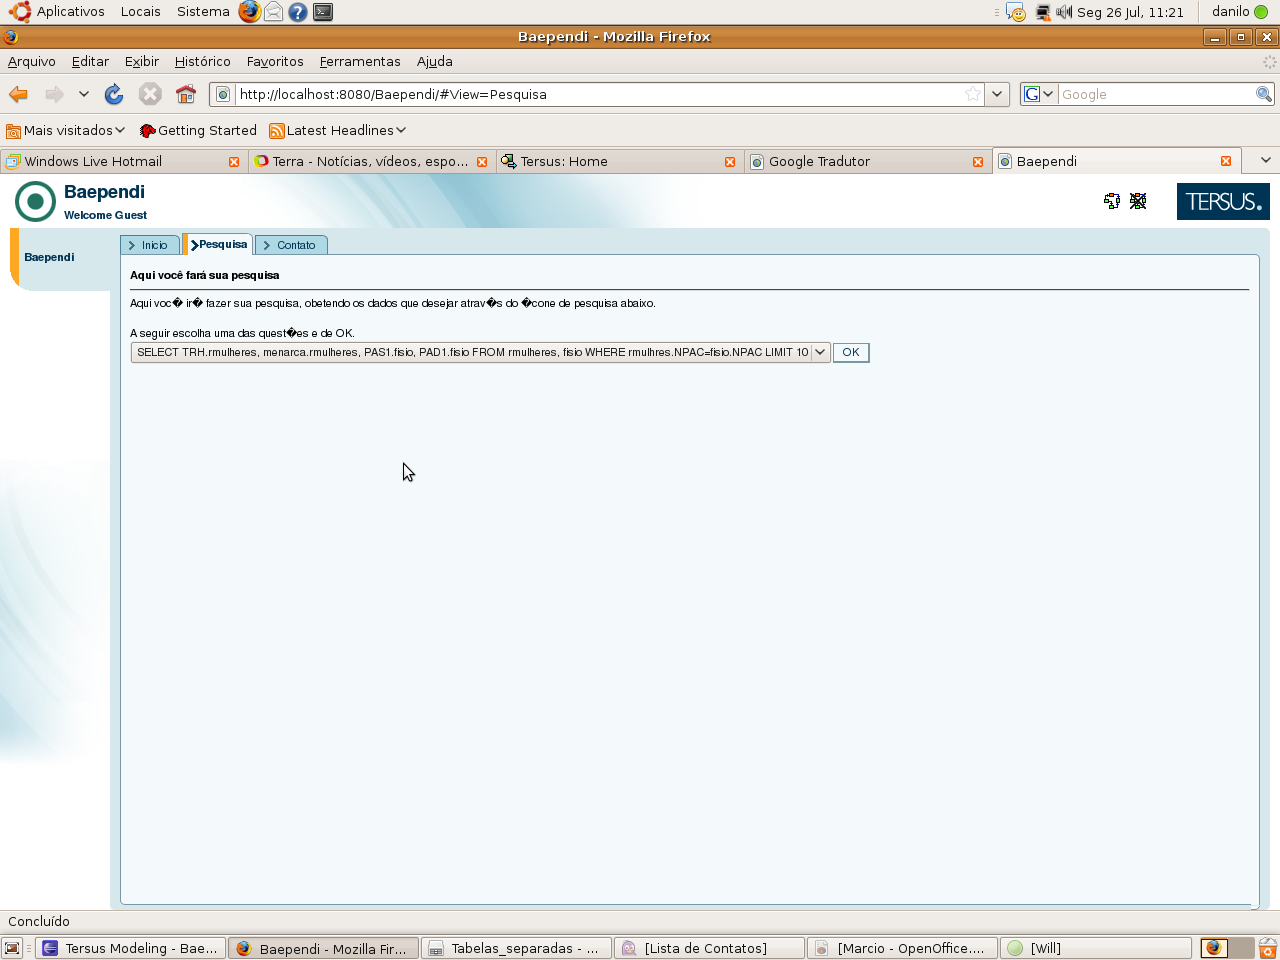Click Baependi in the left sidebar
The height and width of the screenshot is (960, 1280).
tap(49, 257)
